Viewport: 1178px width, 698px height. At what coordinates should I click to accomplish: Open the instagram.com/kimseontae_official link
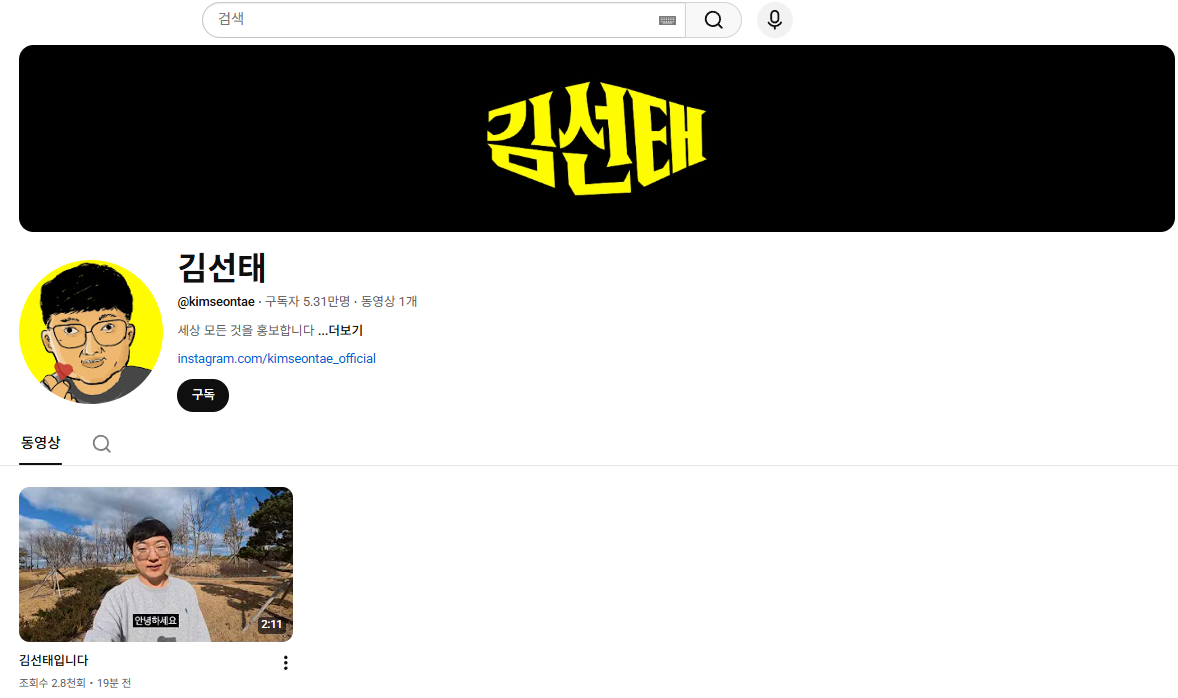tap(277, 358)
